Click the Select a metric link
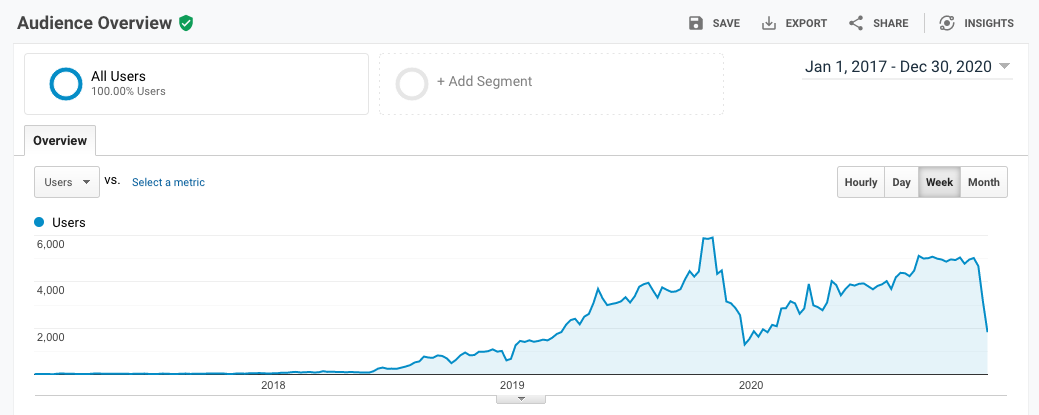 point(168,182)
